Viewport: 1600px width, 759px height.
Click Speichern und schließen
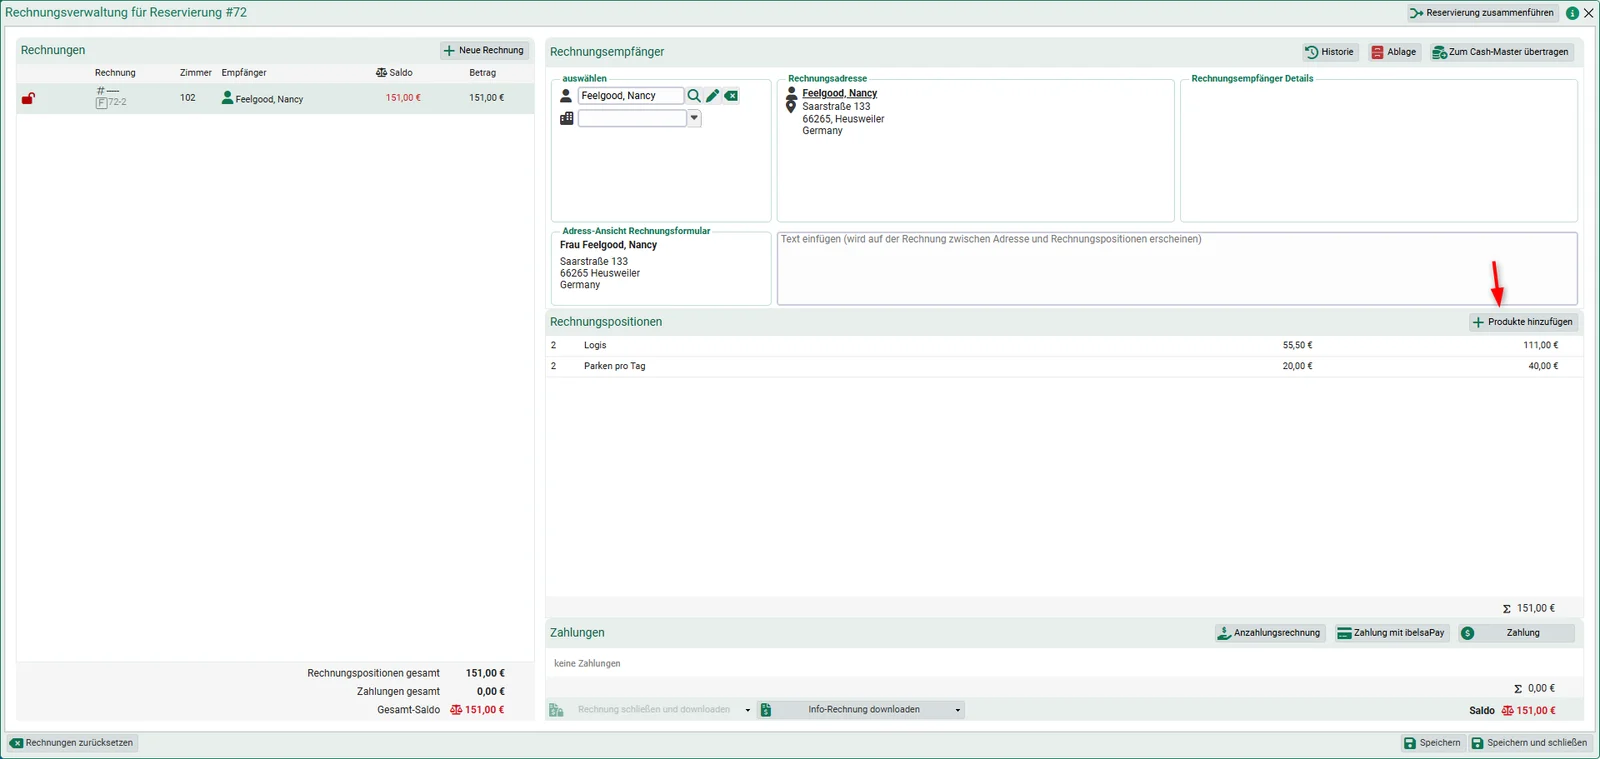coord(1529,743)
